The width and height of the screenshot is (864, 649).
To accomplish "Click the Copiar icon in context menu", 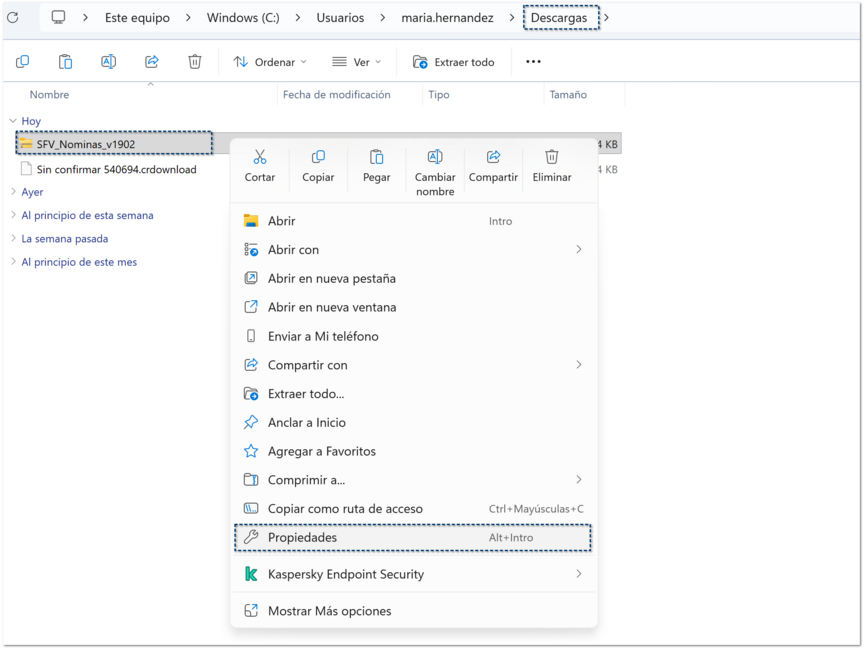I will click(318, 158).
